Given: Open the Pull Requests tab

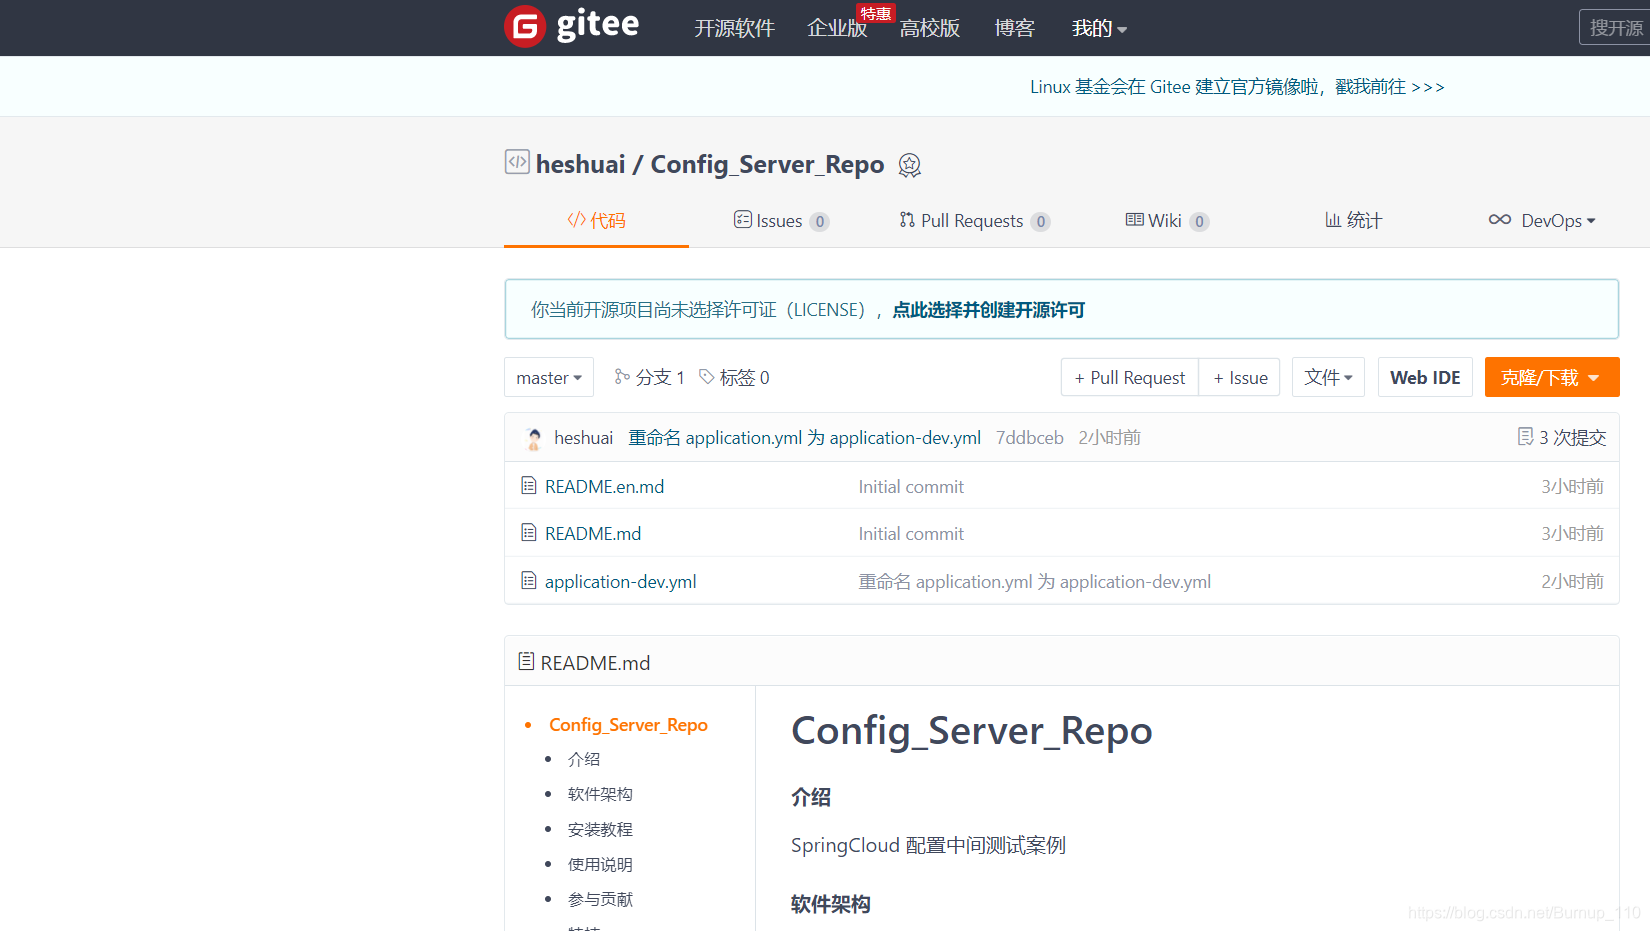Looking at the screenshot, I should coord(974,221).
